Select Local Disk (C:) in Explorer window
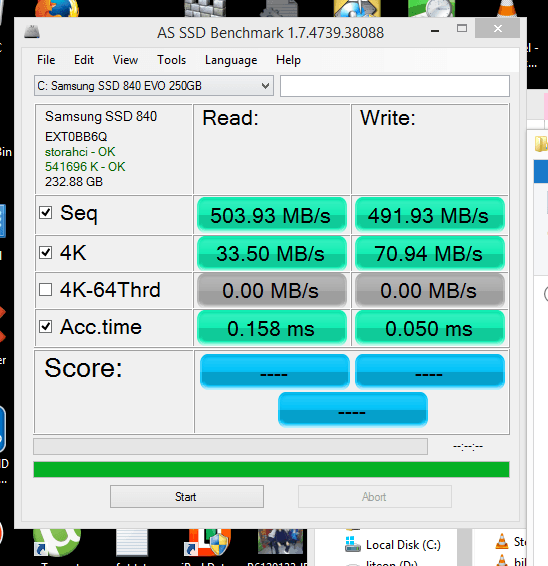The image size is (548, 566). (393, 544)
